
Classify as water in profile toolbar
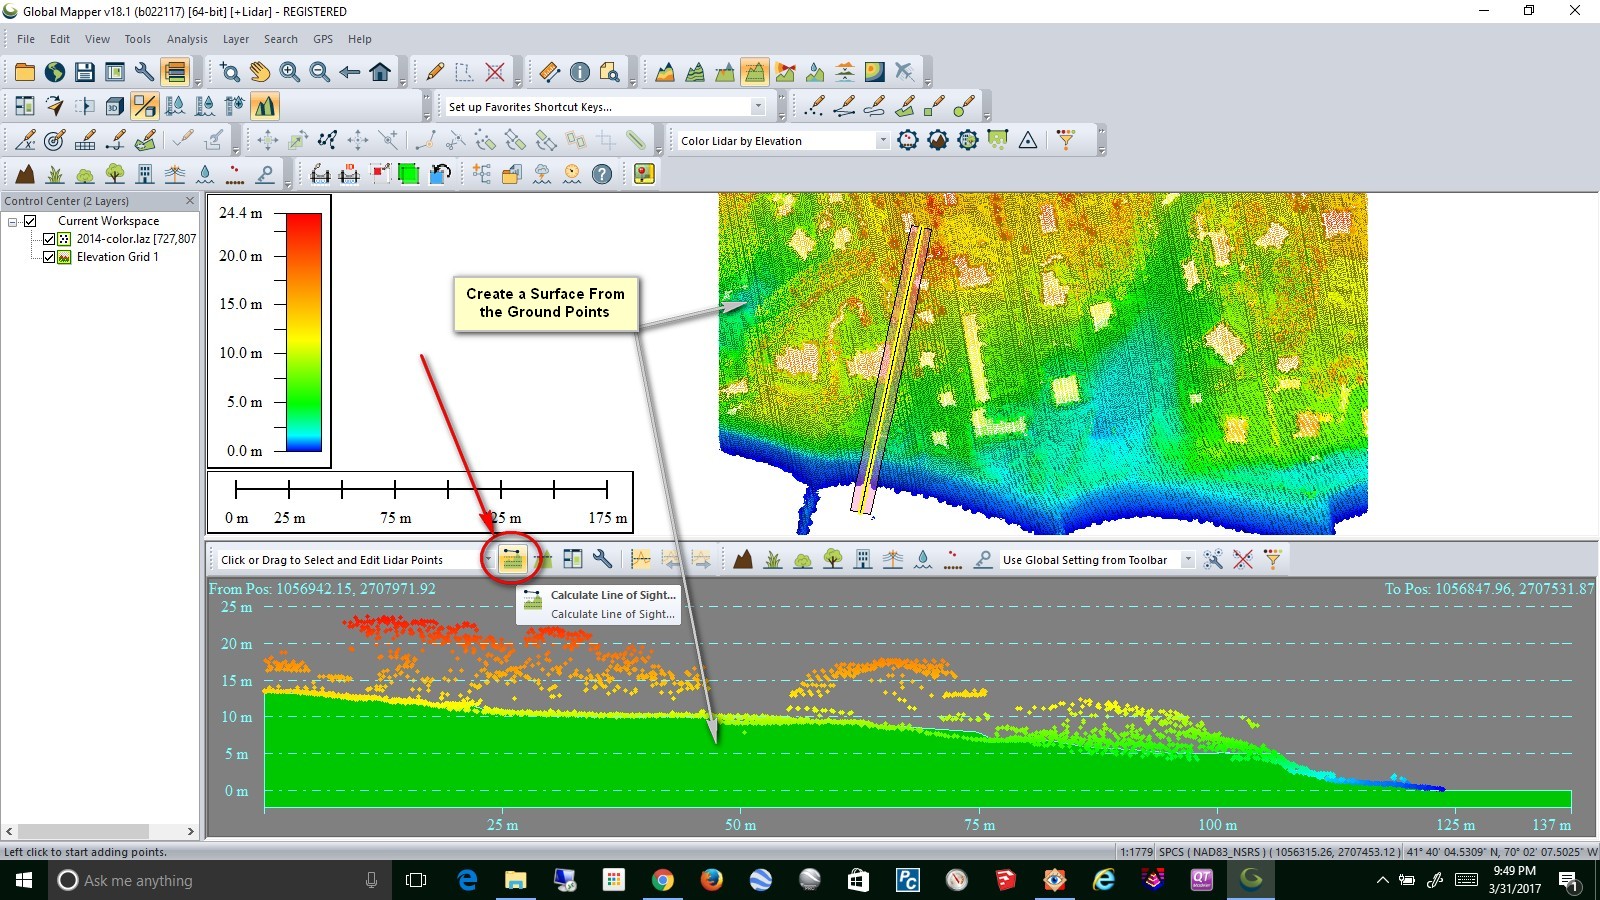tap(923, 559)
